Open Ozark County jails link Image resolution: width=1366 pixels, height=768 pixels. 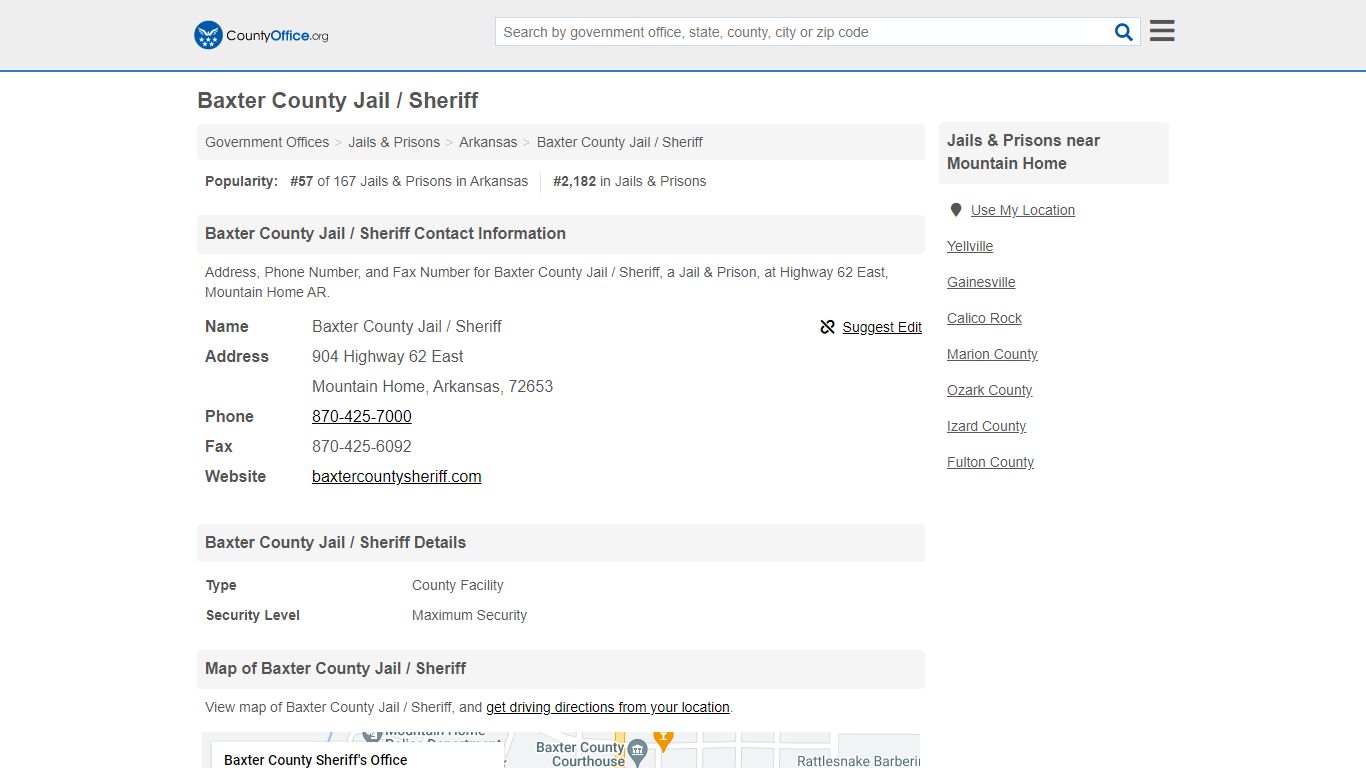pos(989,390)
